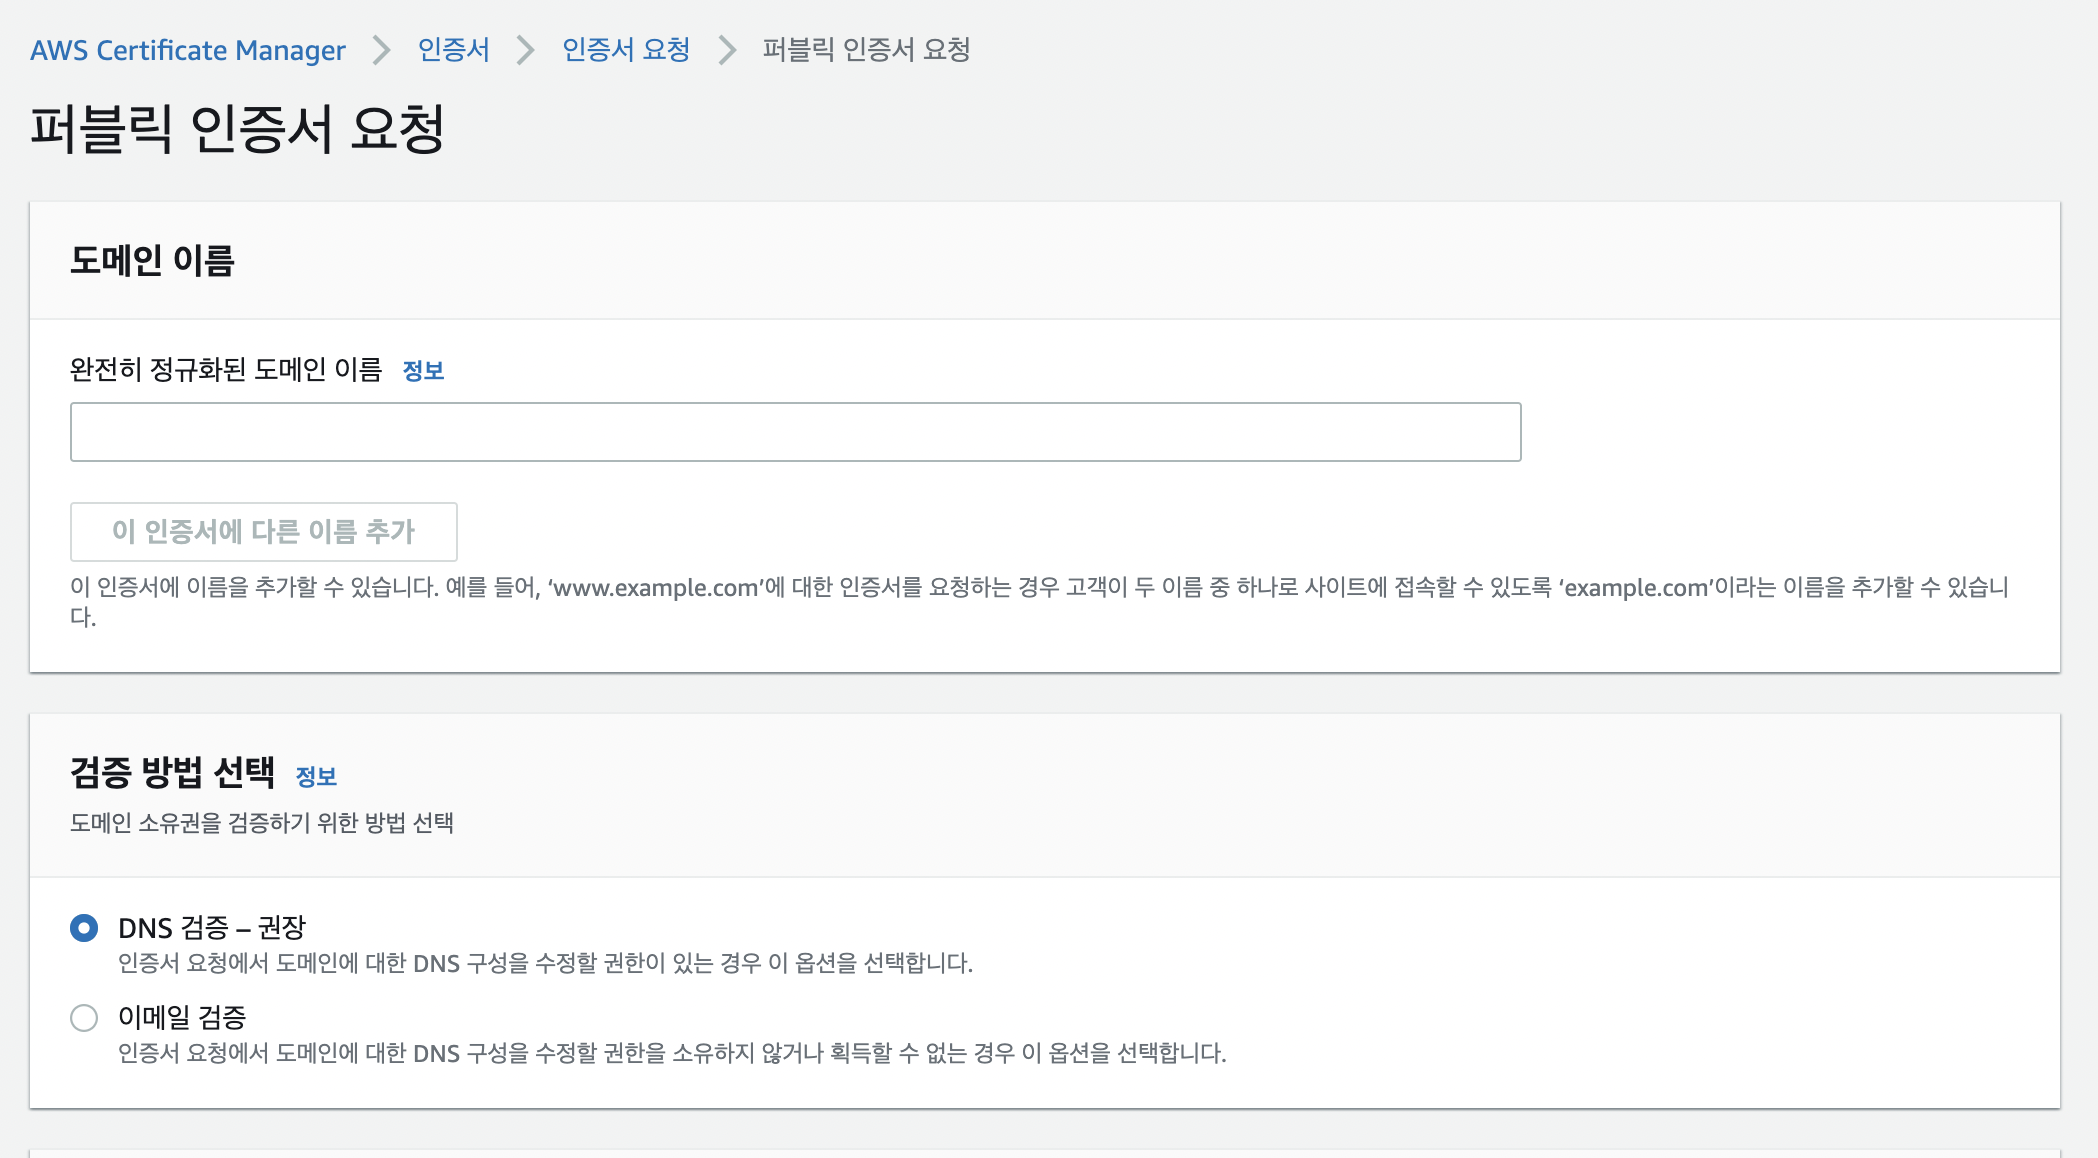Viewport: 2098px width, 1158px height.
Task: Open the 정보 link beside 완전히 정규화된 도메인 이름
Action: coord(423,371)
